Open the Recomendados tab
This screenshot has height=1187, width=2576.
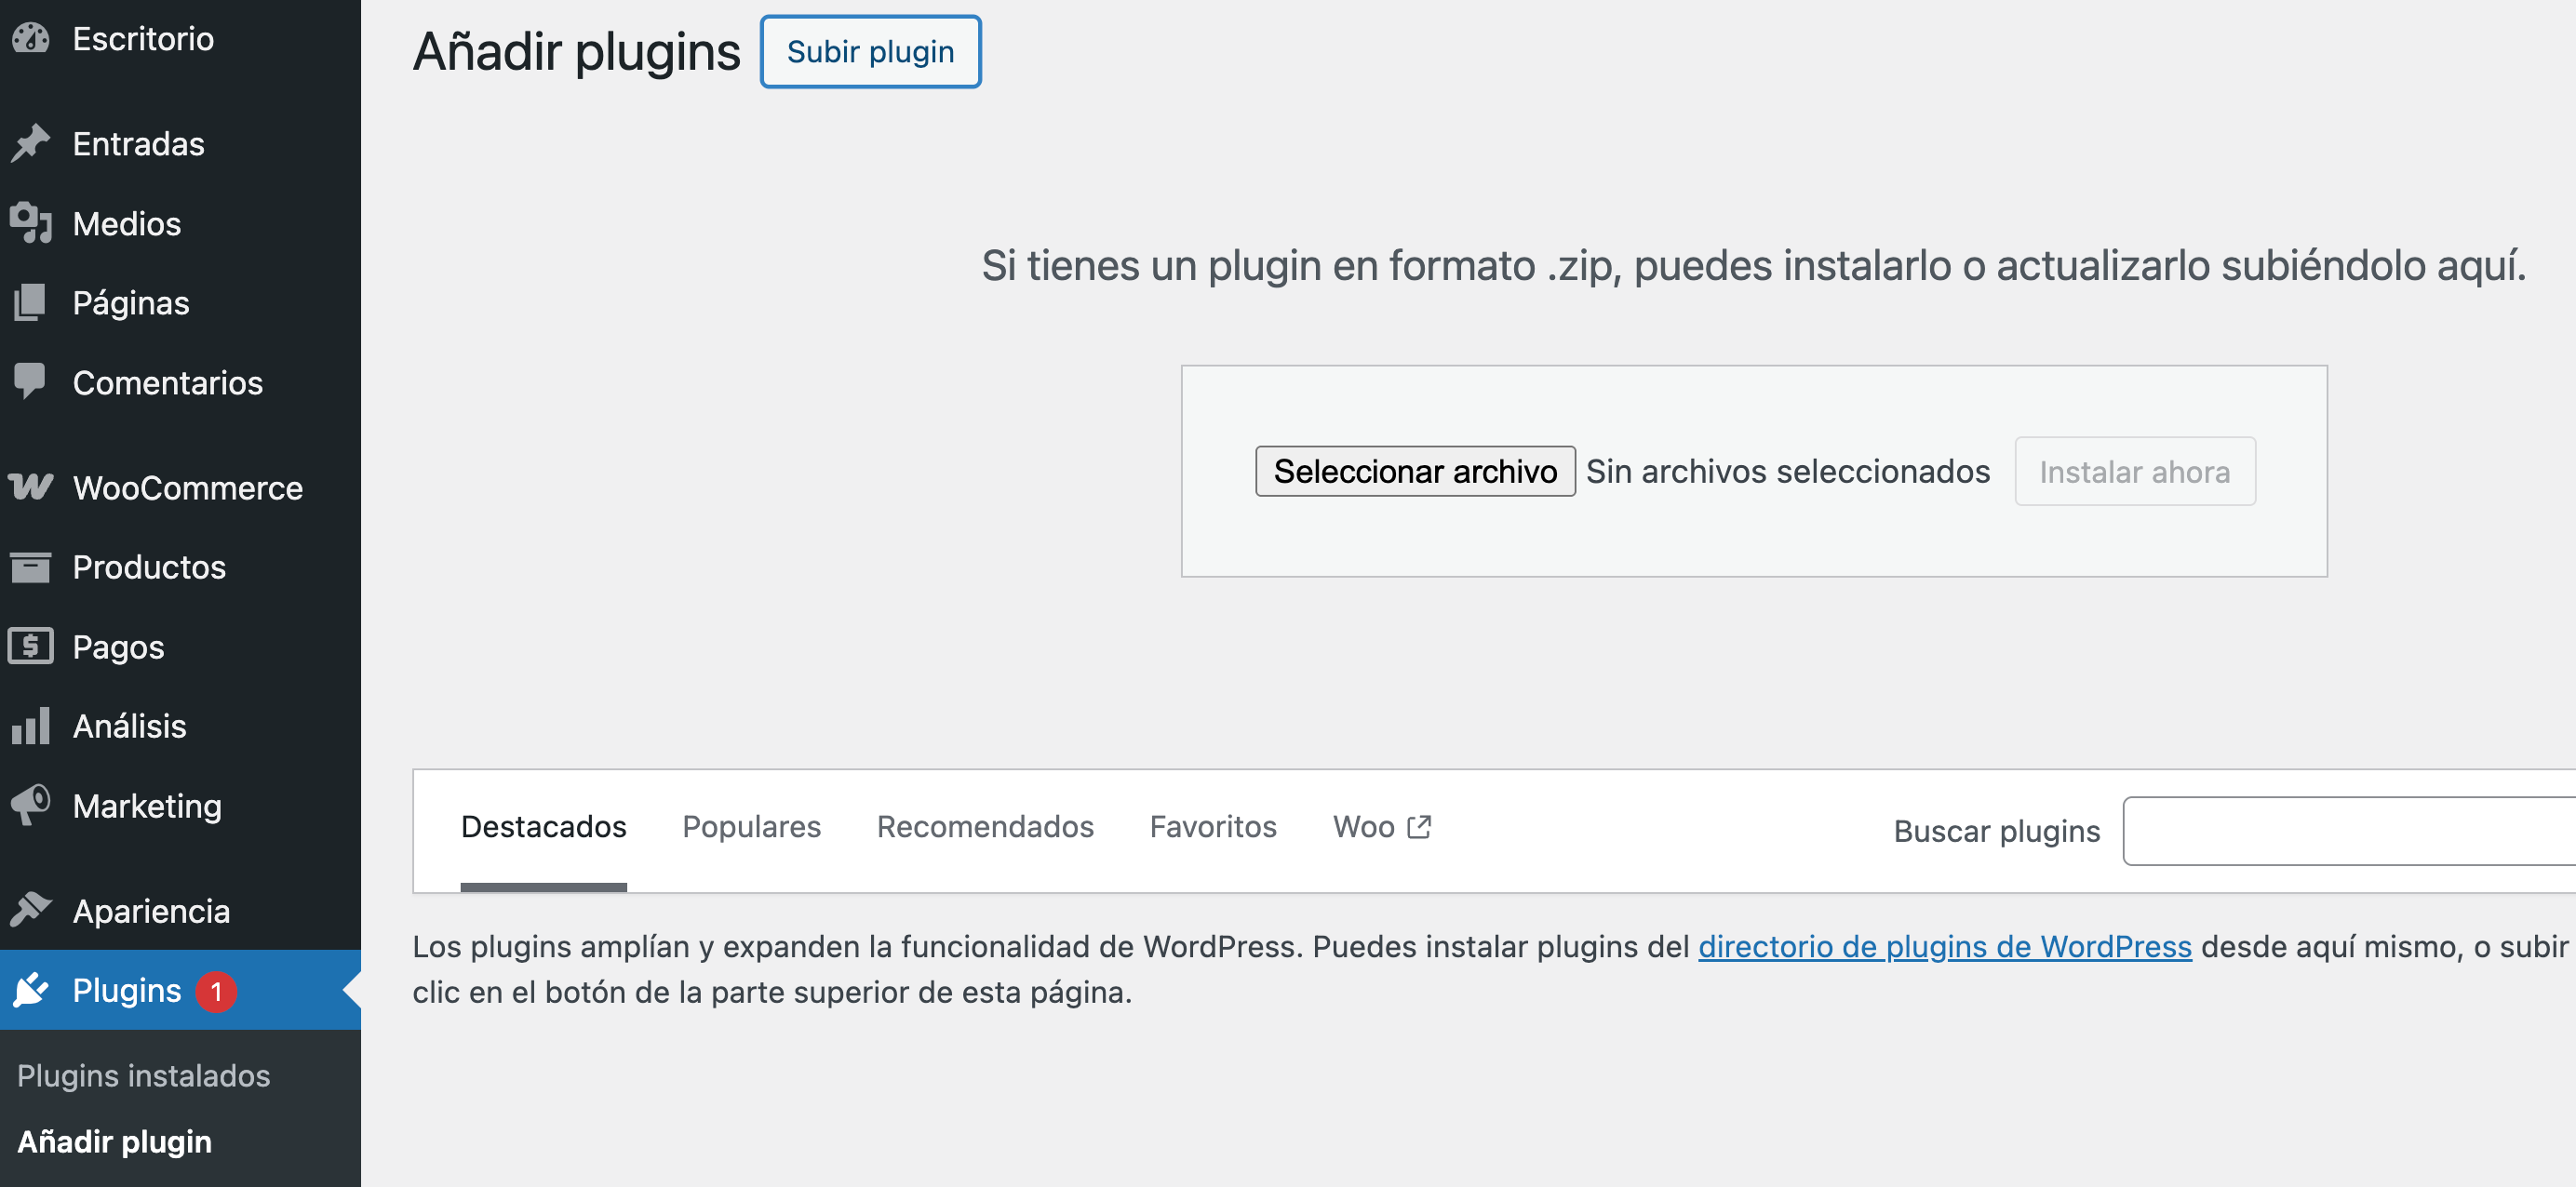984,827
